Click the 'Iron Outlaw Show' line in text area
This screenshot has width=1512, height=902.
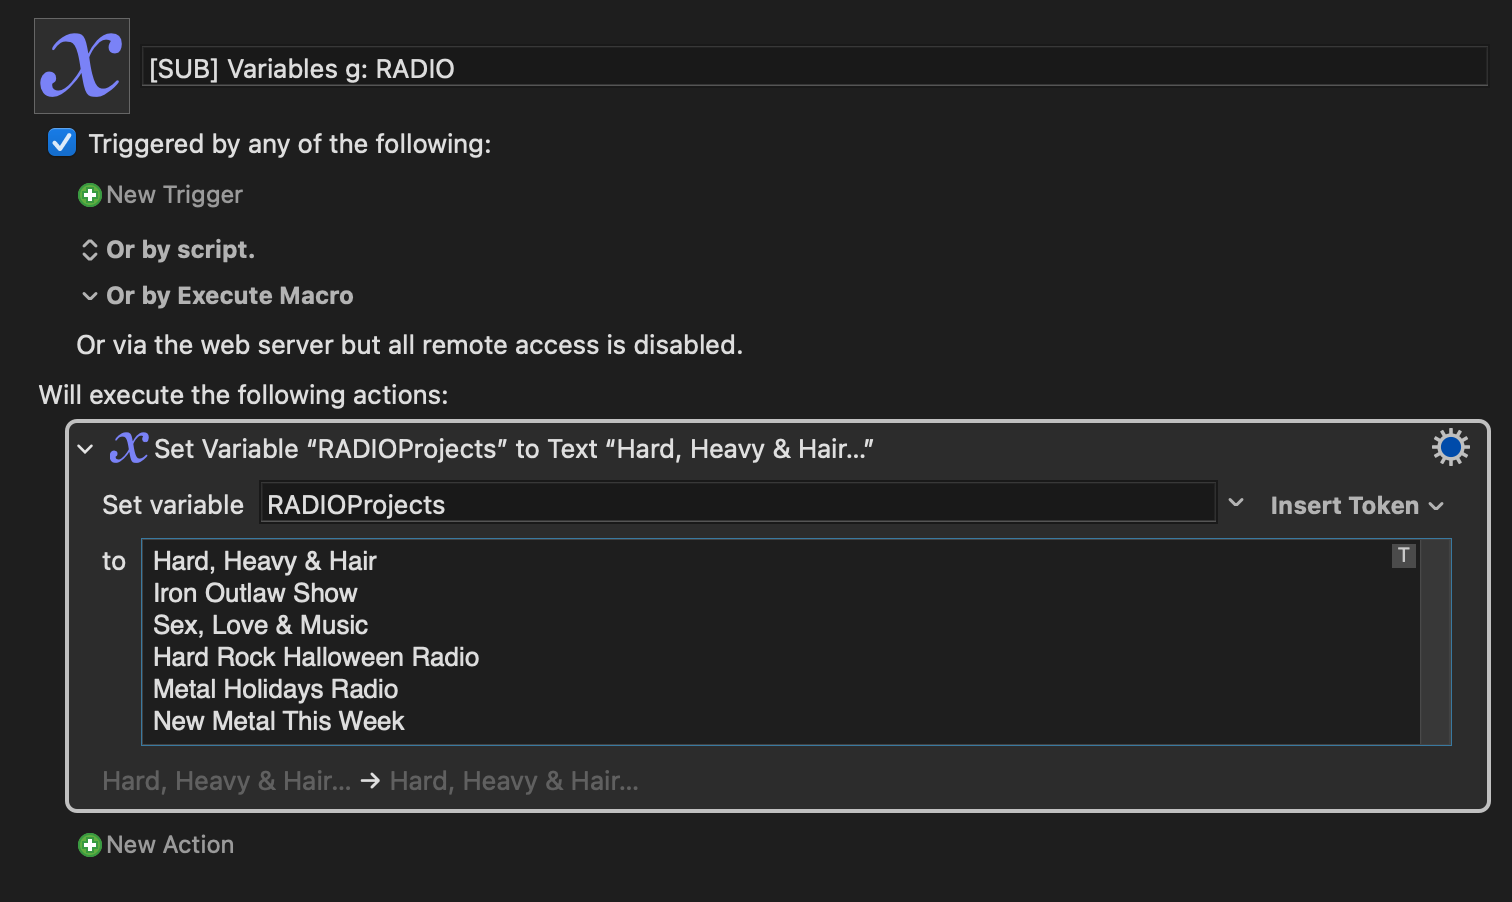click(x=255, y=593)
